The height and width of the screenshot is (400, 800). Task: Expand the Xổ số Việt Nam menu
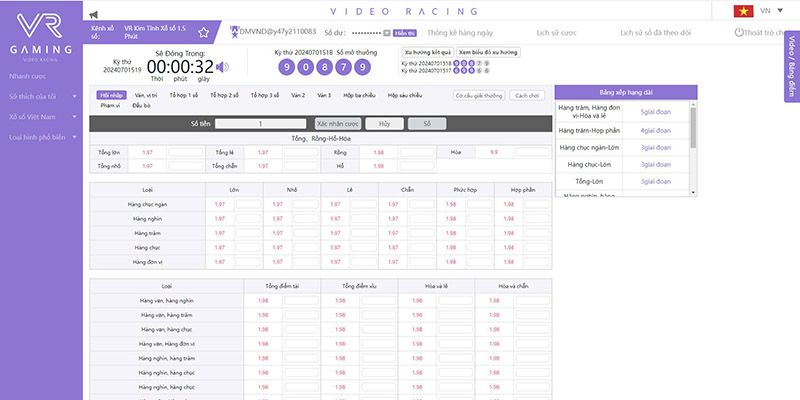tap(43, 117)
